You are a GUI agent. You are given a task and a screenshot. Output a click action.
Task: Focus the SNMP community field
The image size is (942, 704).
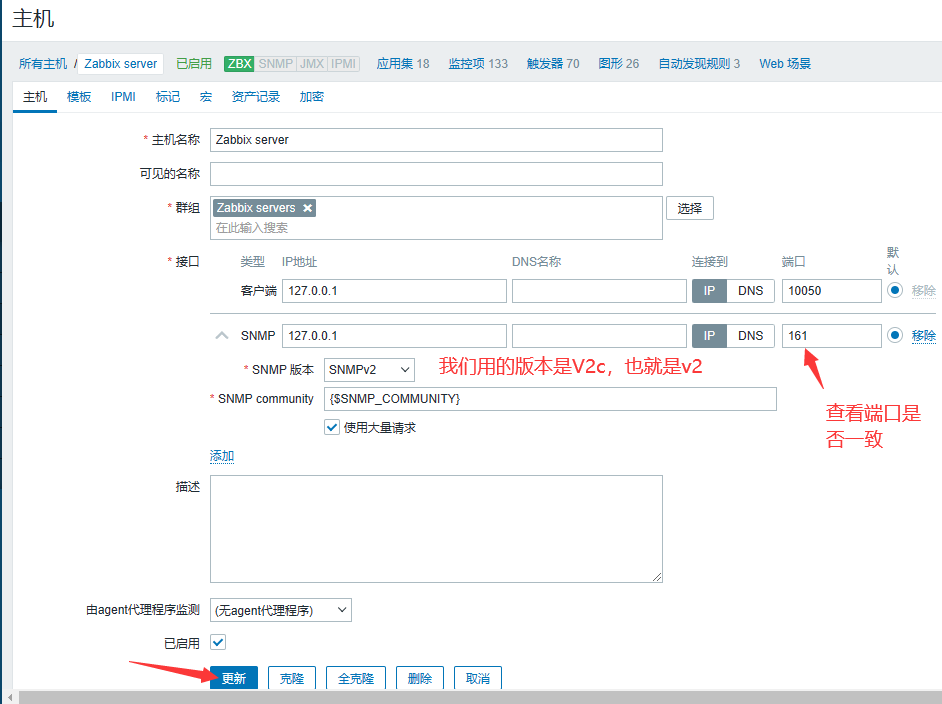[x=550, y=399]
